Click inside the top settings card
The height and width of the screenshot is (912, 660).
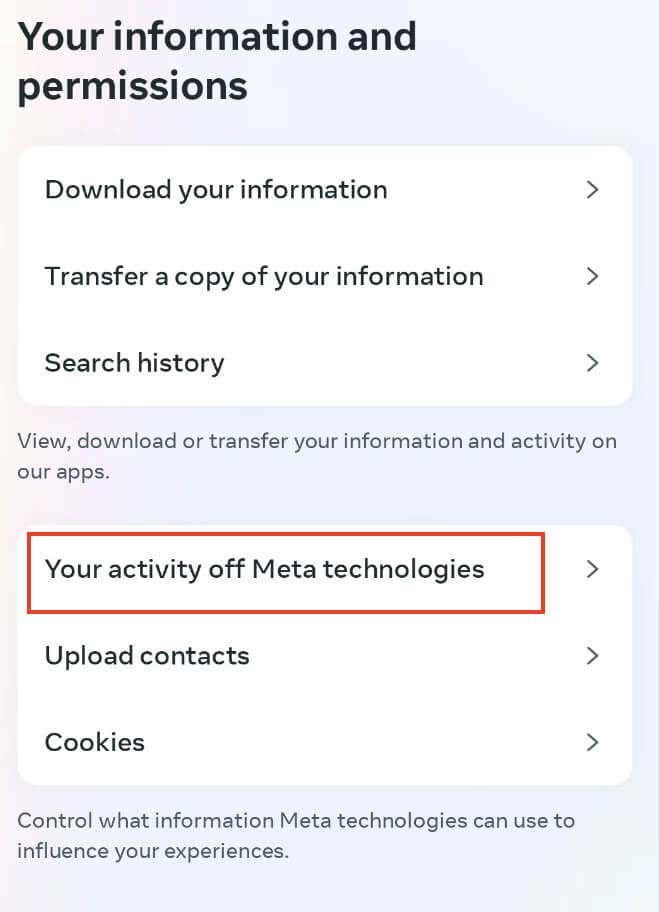[x=325, y=277]
